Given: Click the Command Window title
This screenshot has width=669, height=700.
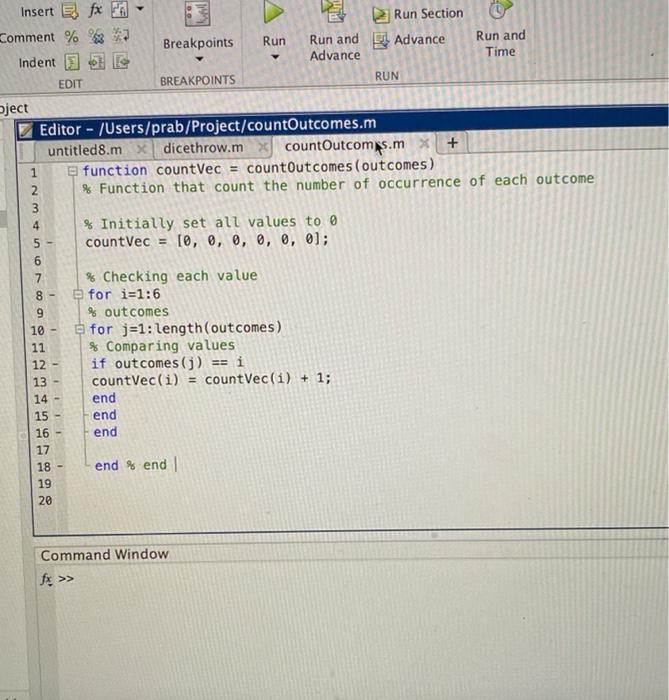Looking at the screenshot, I should [x=104, y=554].
